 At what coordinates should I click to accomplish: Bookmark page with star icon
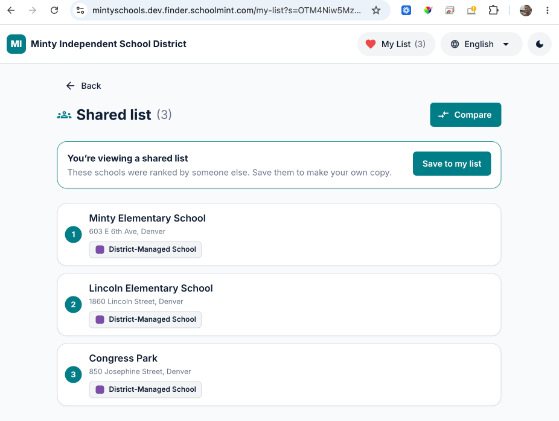coord(376,10)
